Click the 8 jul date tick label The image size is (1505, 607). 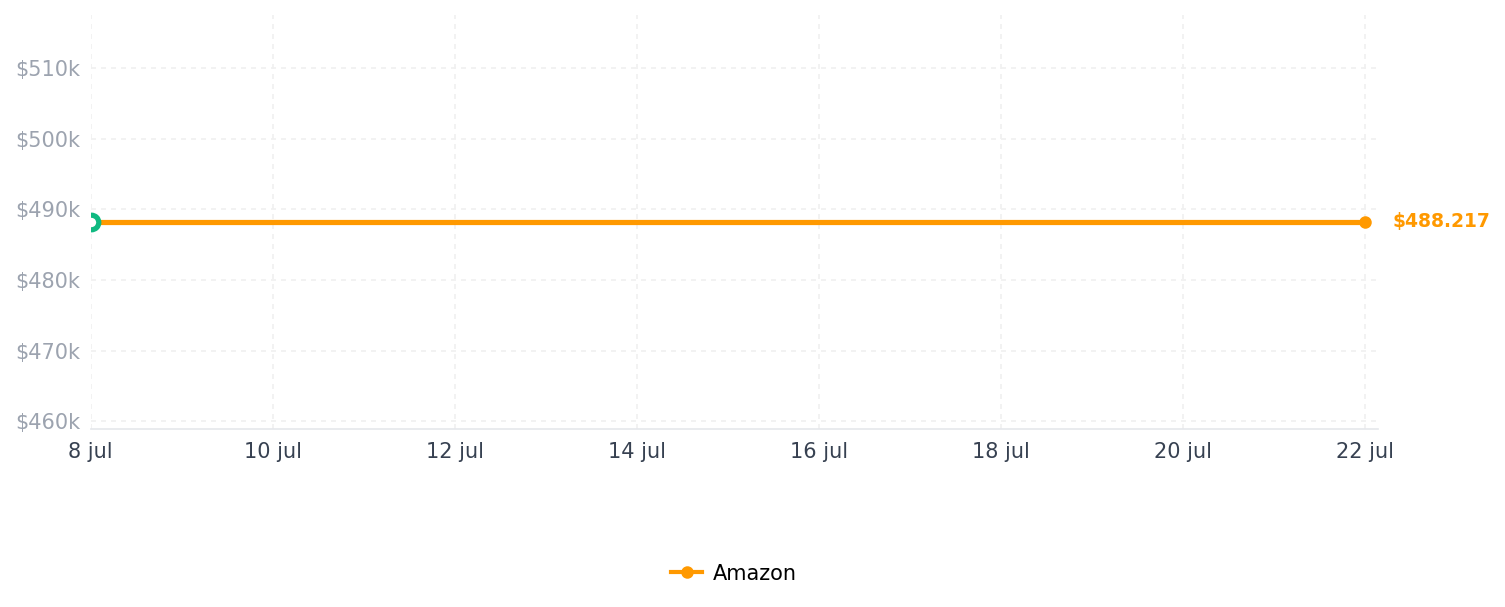click(90, 452)
